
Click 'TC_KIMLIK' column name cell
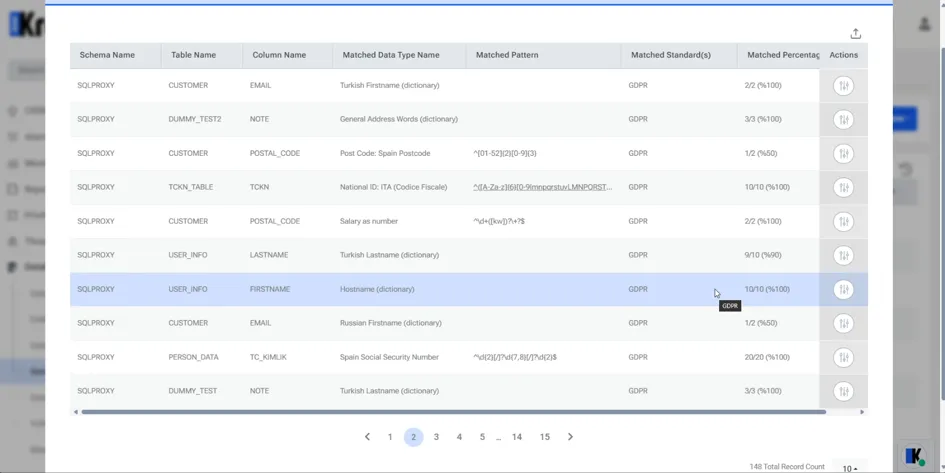(x=268, y=357)
